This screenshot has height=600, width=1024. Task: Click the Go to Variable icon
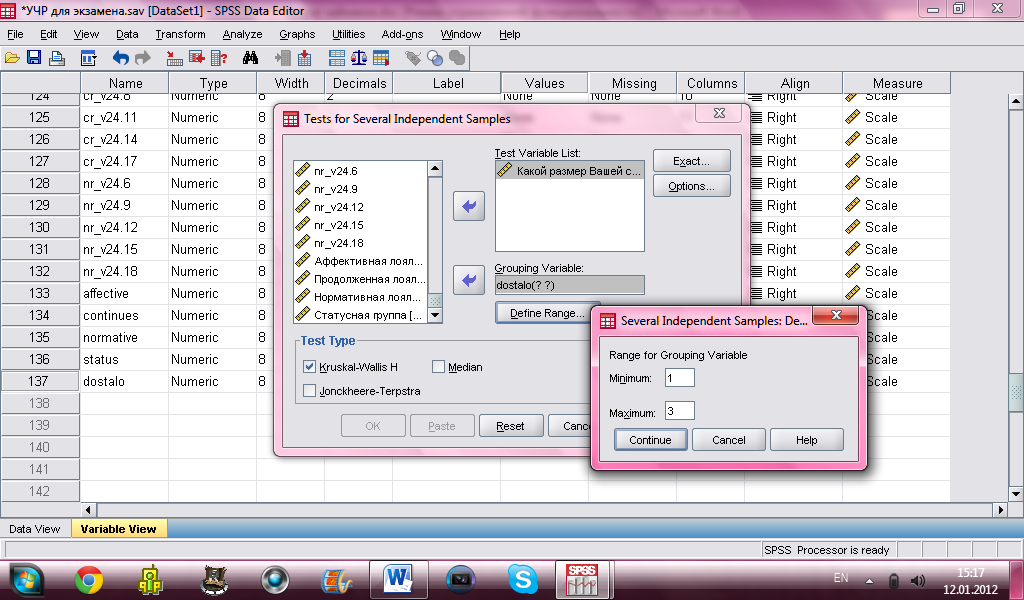197,58
